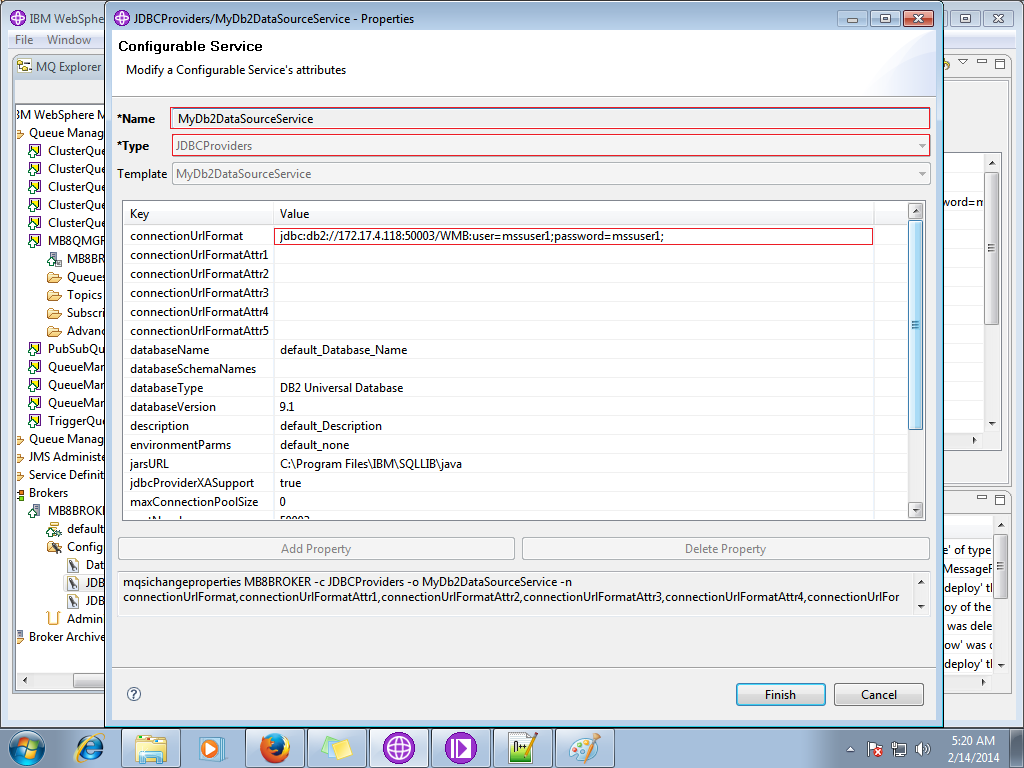The height and width of the screenshot is (768, 1024).
Task: Switch to WebSphere MQ Explorer taskbar icon
Action: point(399,748)
